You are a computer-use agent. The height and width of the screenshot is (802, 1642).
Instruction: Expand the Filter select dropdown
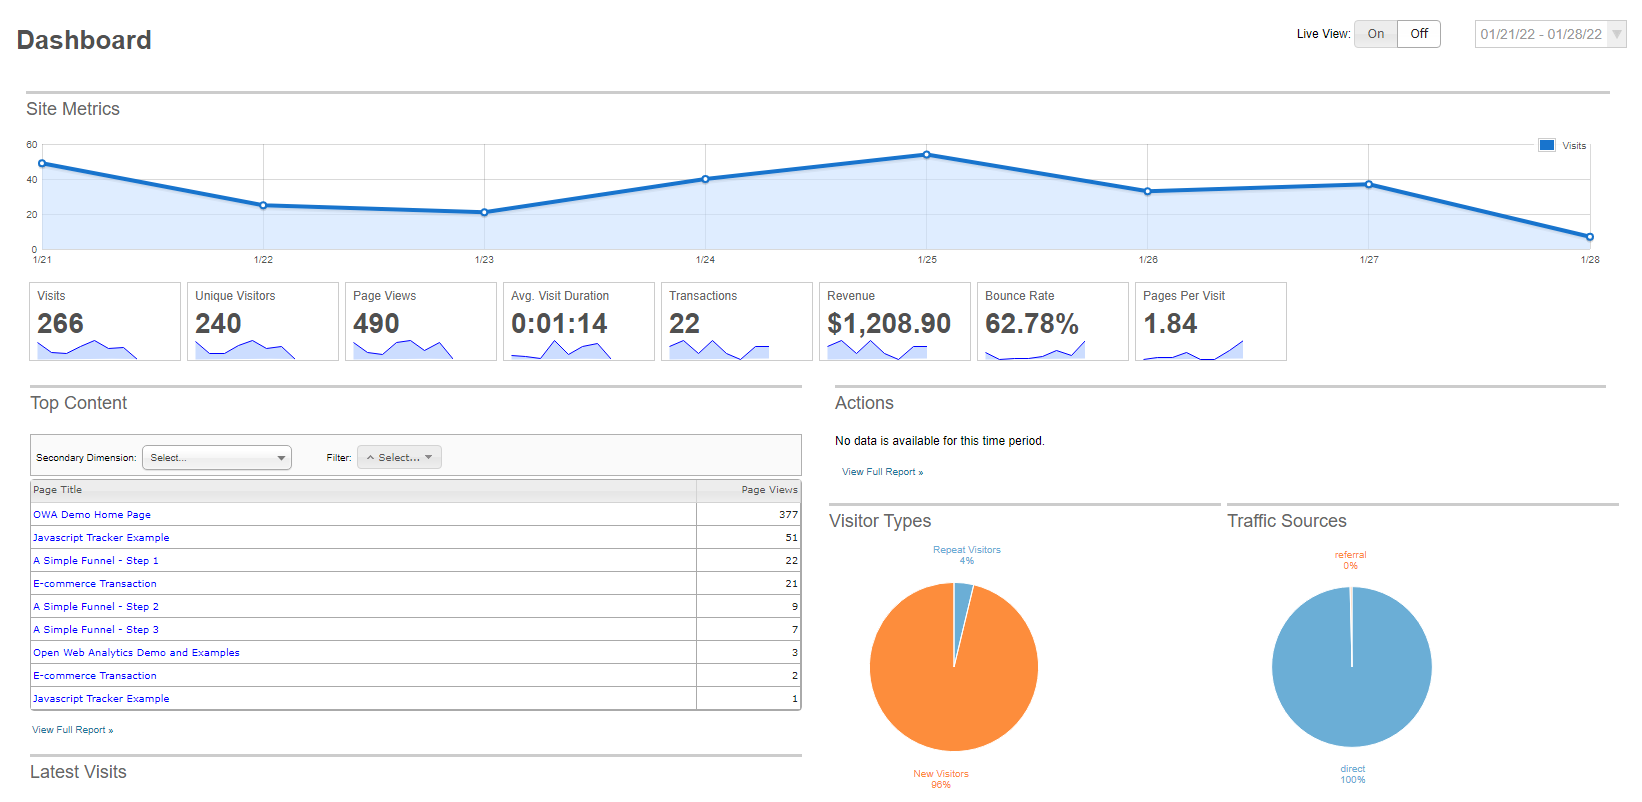click(399, 457)
